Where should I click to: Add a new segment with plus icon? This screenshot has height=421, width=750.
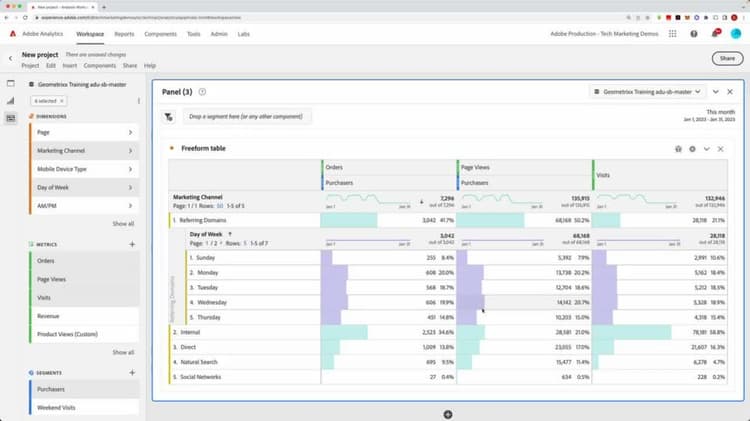[x=132, y=373]
